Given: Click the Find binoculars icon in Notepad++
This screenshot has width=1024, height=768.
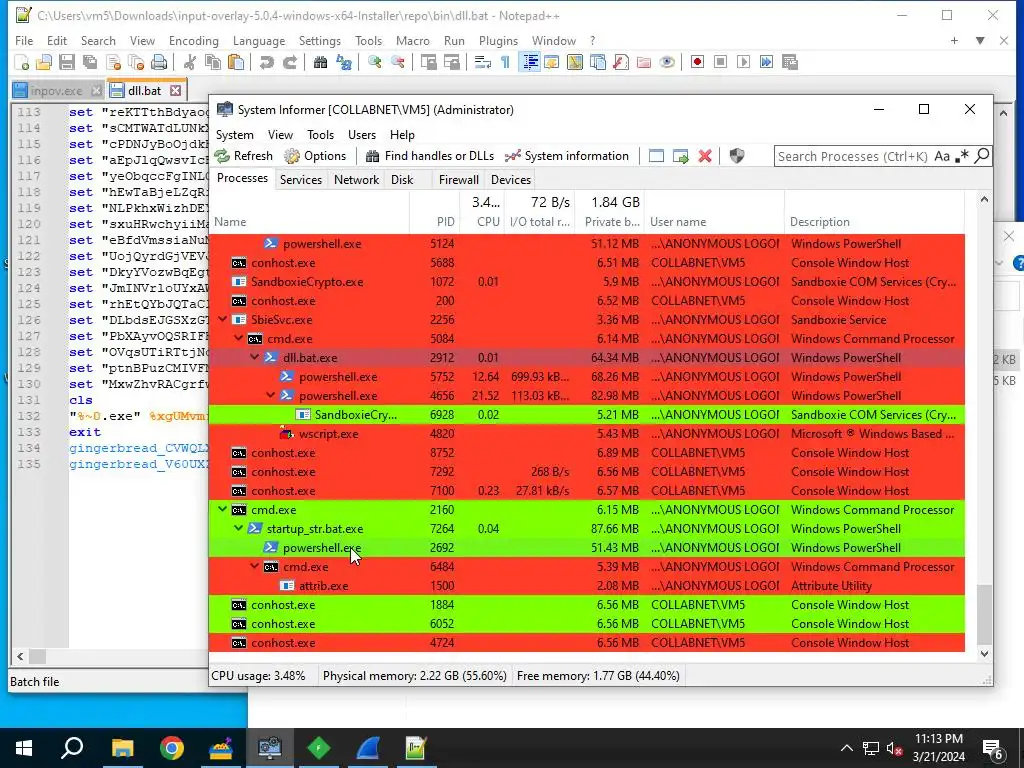Looking at the screenshot, I should point(320,62).
